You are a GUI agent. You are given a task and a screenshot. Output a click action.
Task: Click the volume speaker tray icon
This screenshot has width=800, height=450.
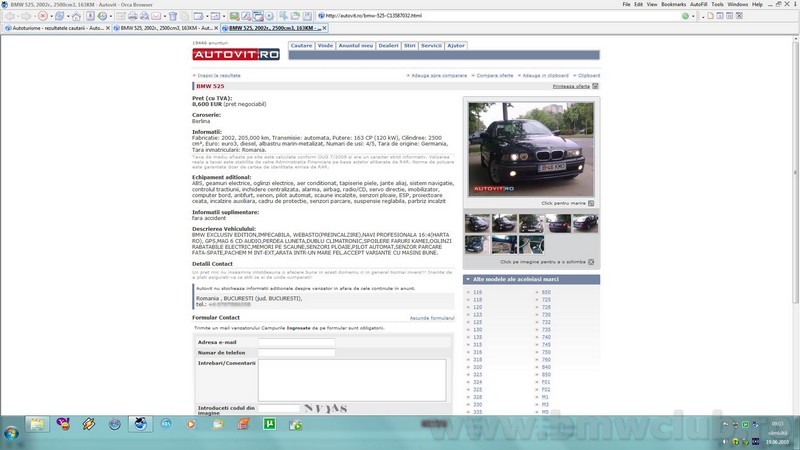pos(725,441)
